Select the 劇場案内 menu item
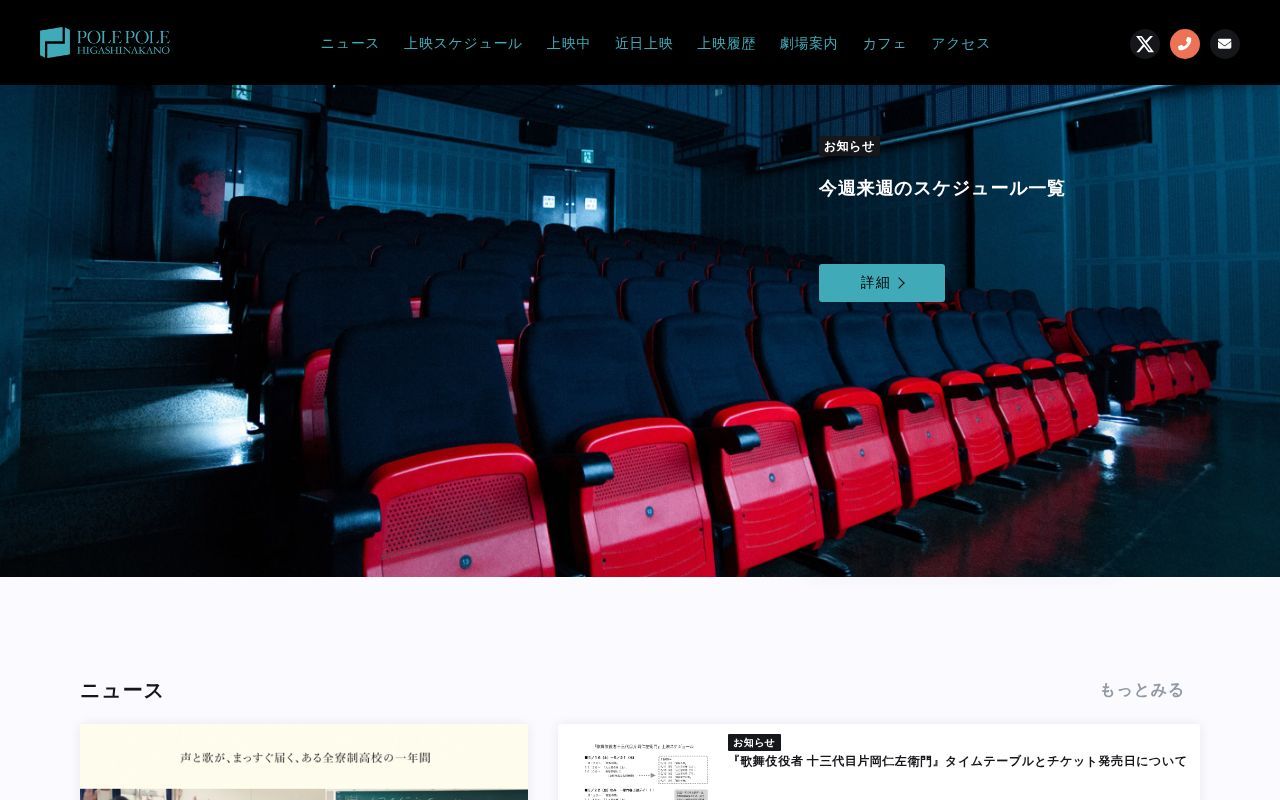 click(x=809, y=44)
